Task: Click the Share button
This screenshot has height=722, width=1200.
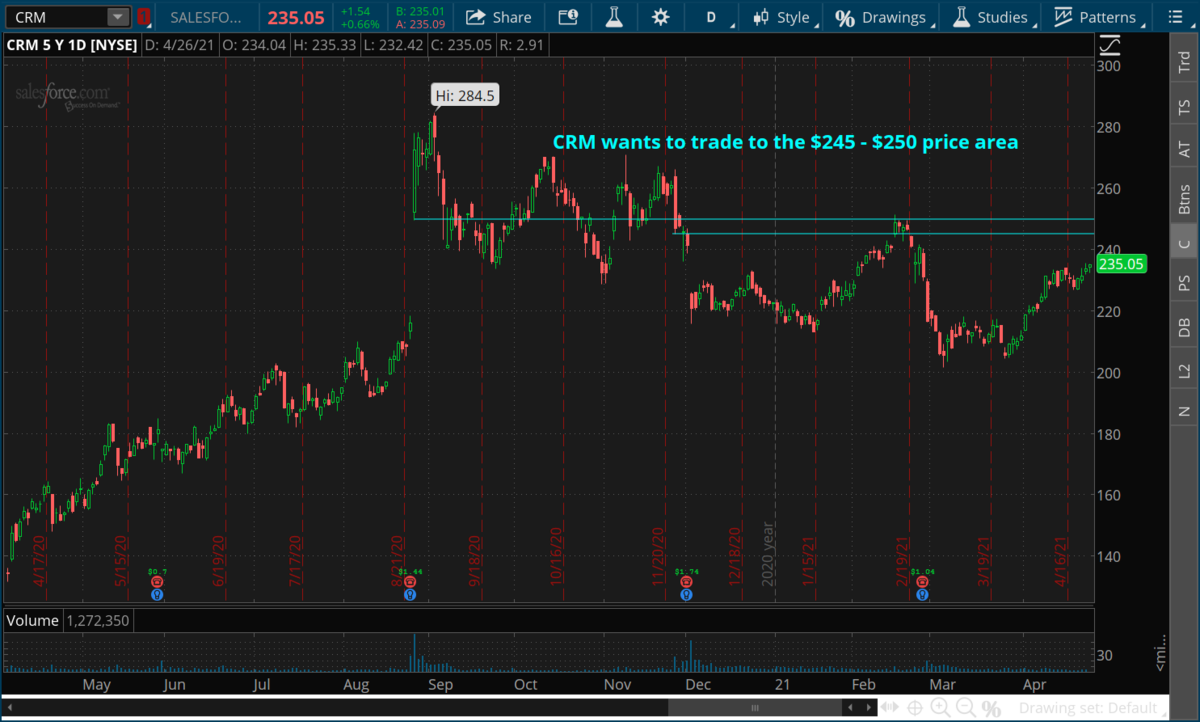Action: click(x=498, y=17)
